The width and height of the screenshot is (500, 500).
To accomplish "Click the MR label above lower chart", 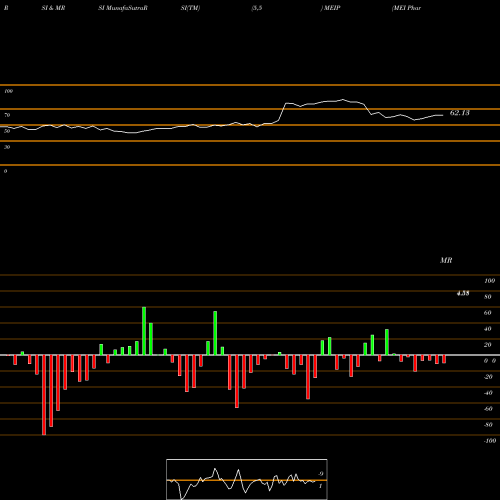I will click(x=446, y=260).
